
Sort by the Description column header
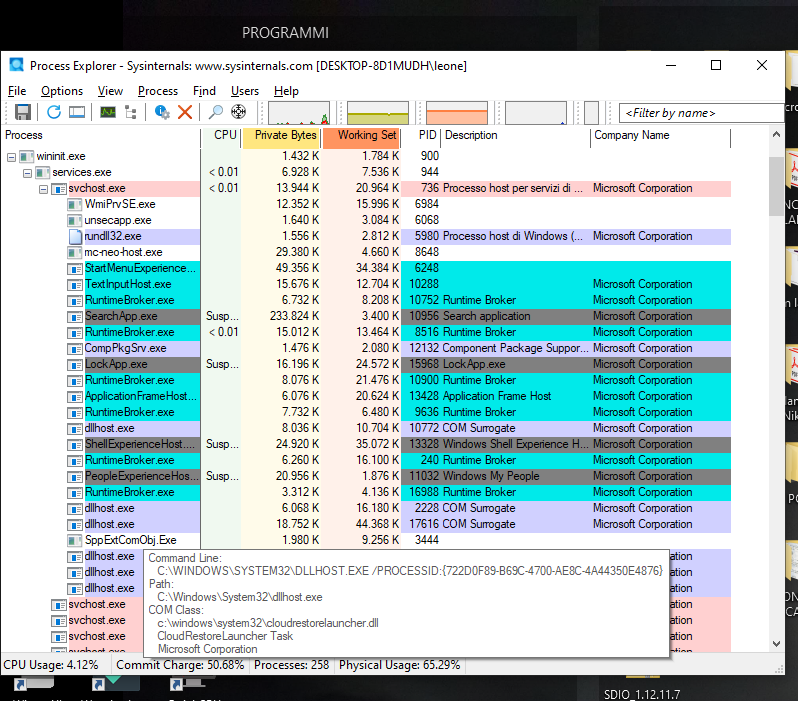515,136
